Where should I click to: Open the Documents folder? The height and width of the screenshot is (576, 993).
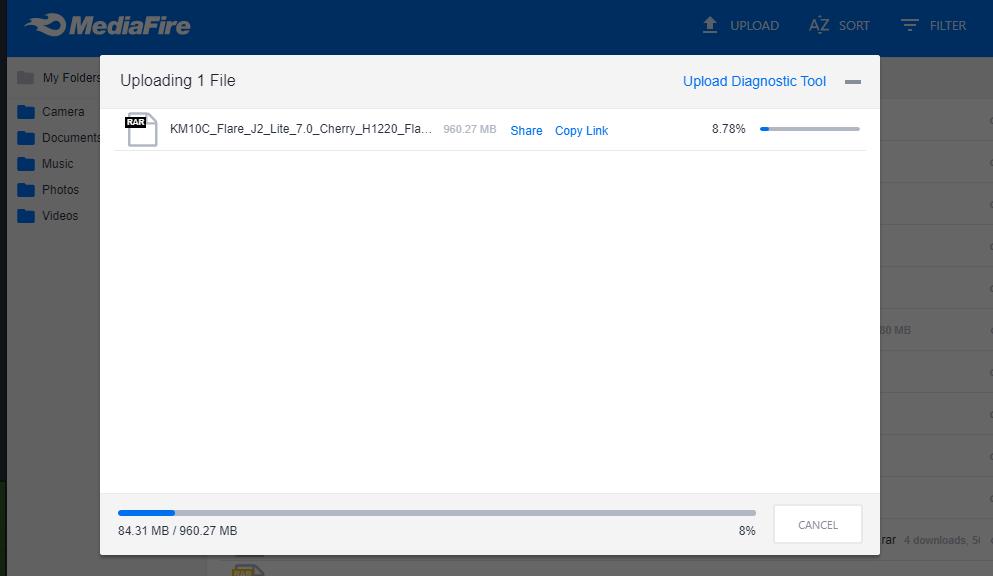coord(71,137)
